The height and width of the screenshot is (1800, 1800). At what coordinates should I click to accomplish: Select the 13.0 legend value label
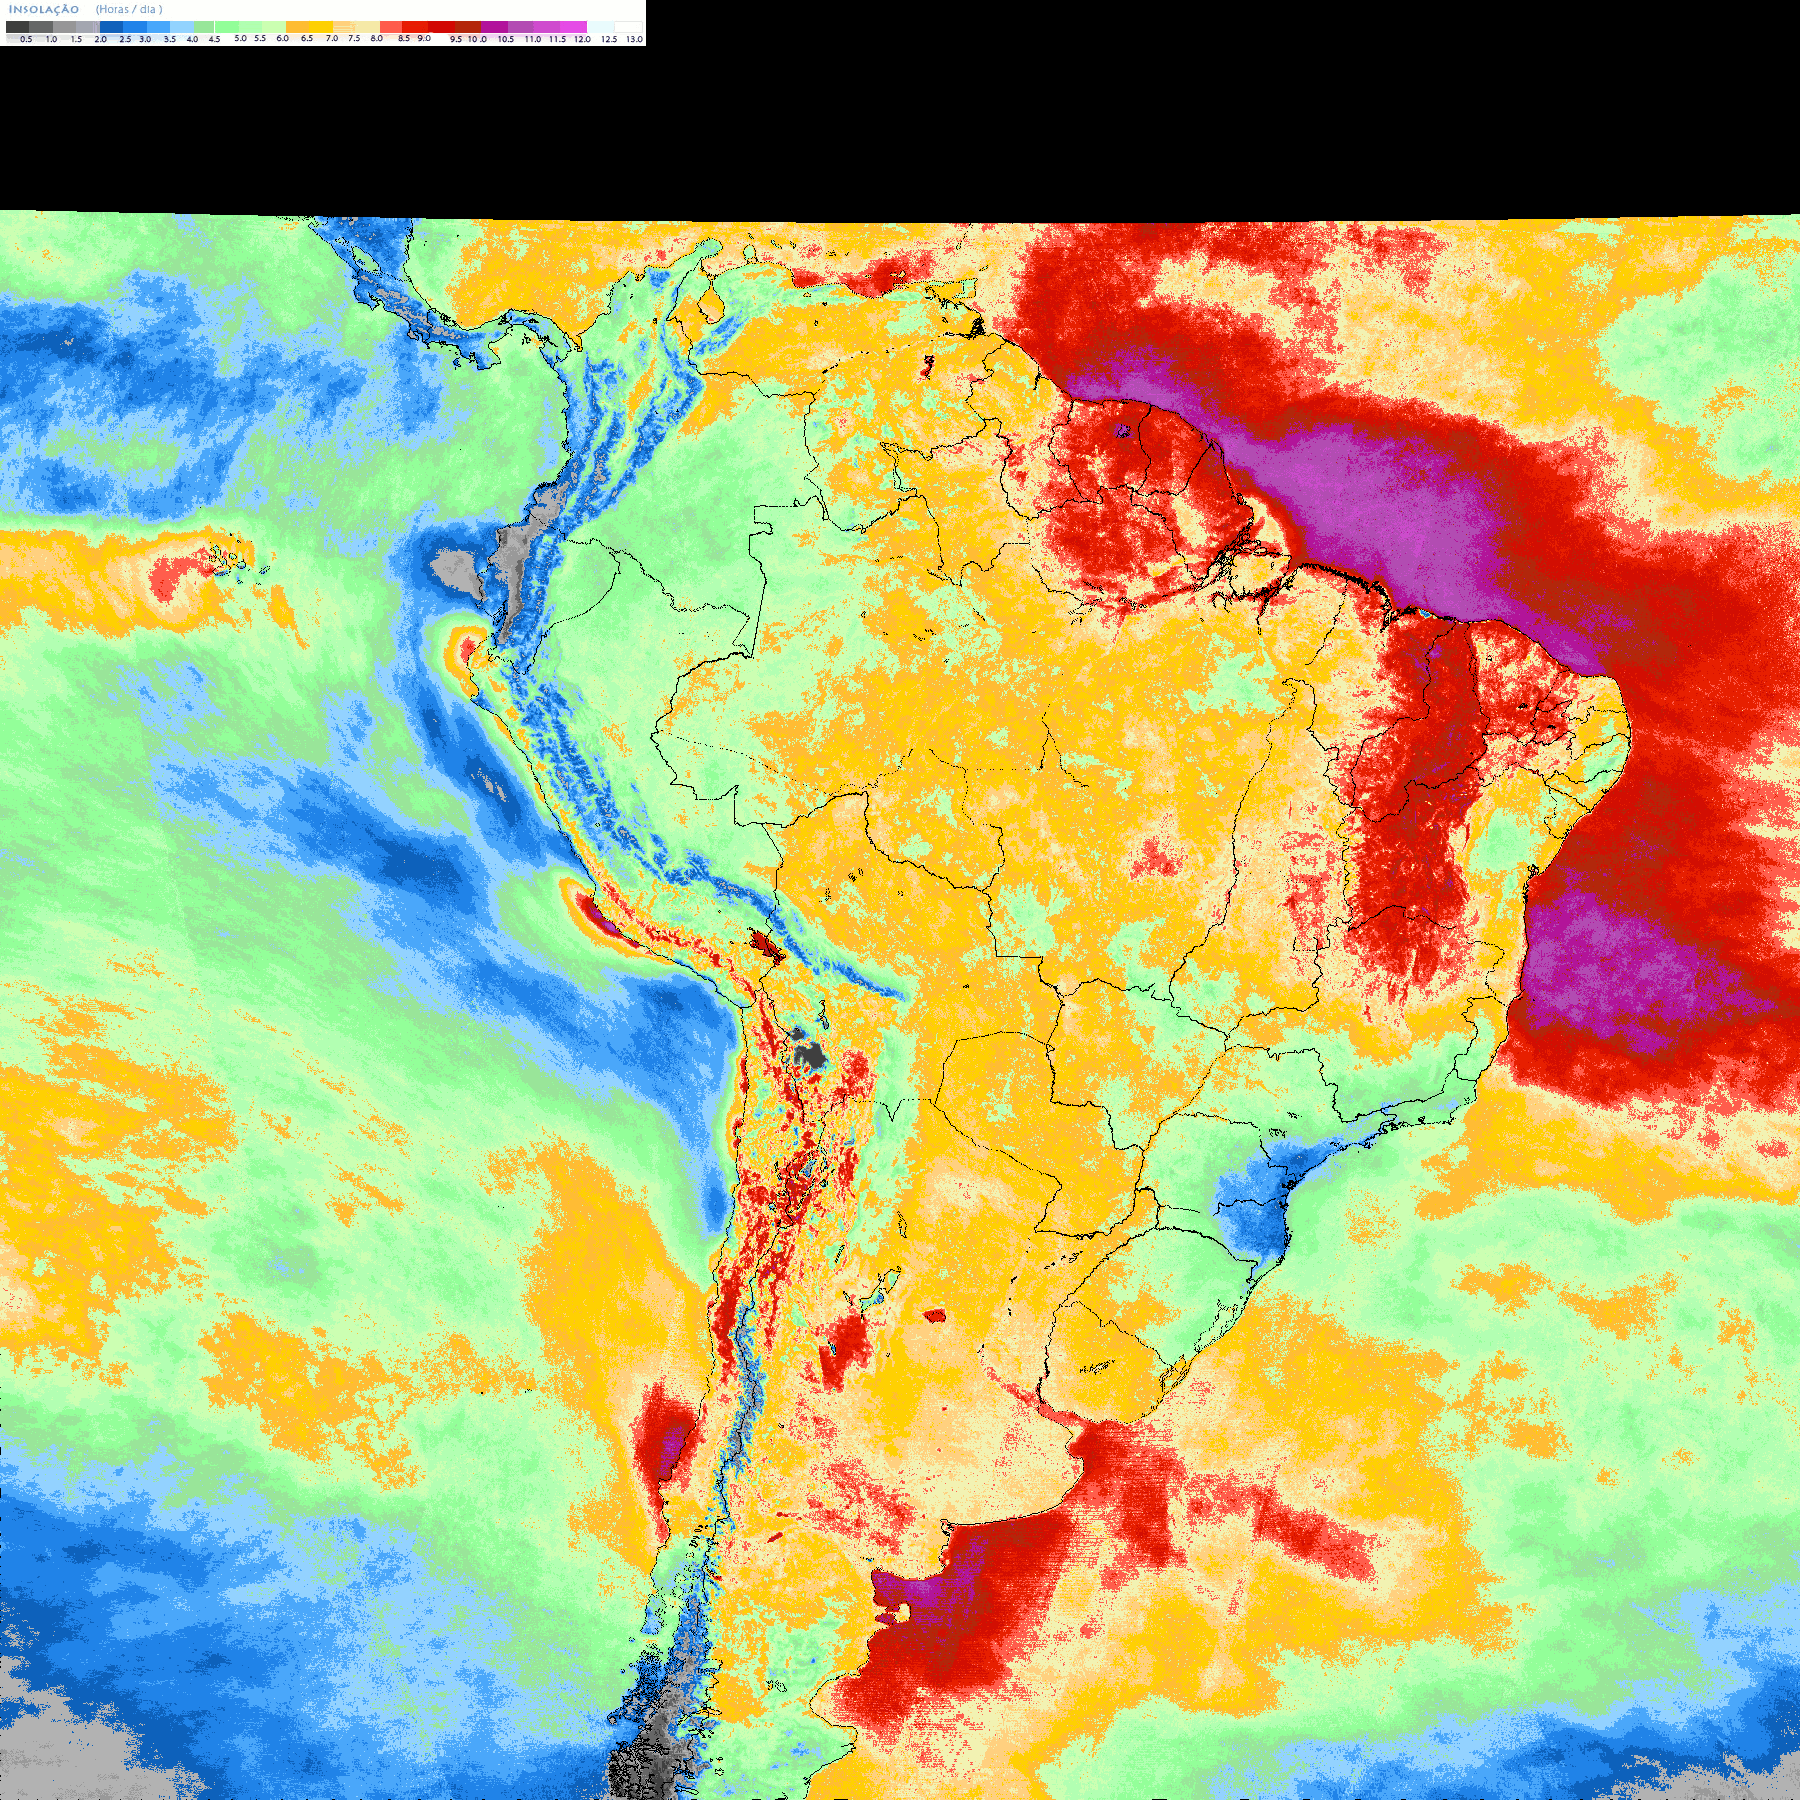[x=635, y=39]
